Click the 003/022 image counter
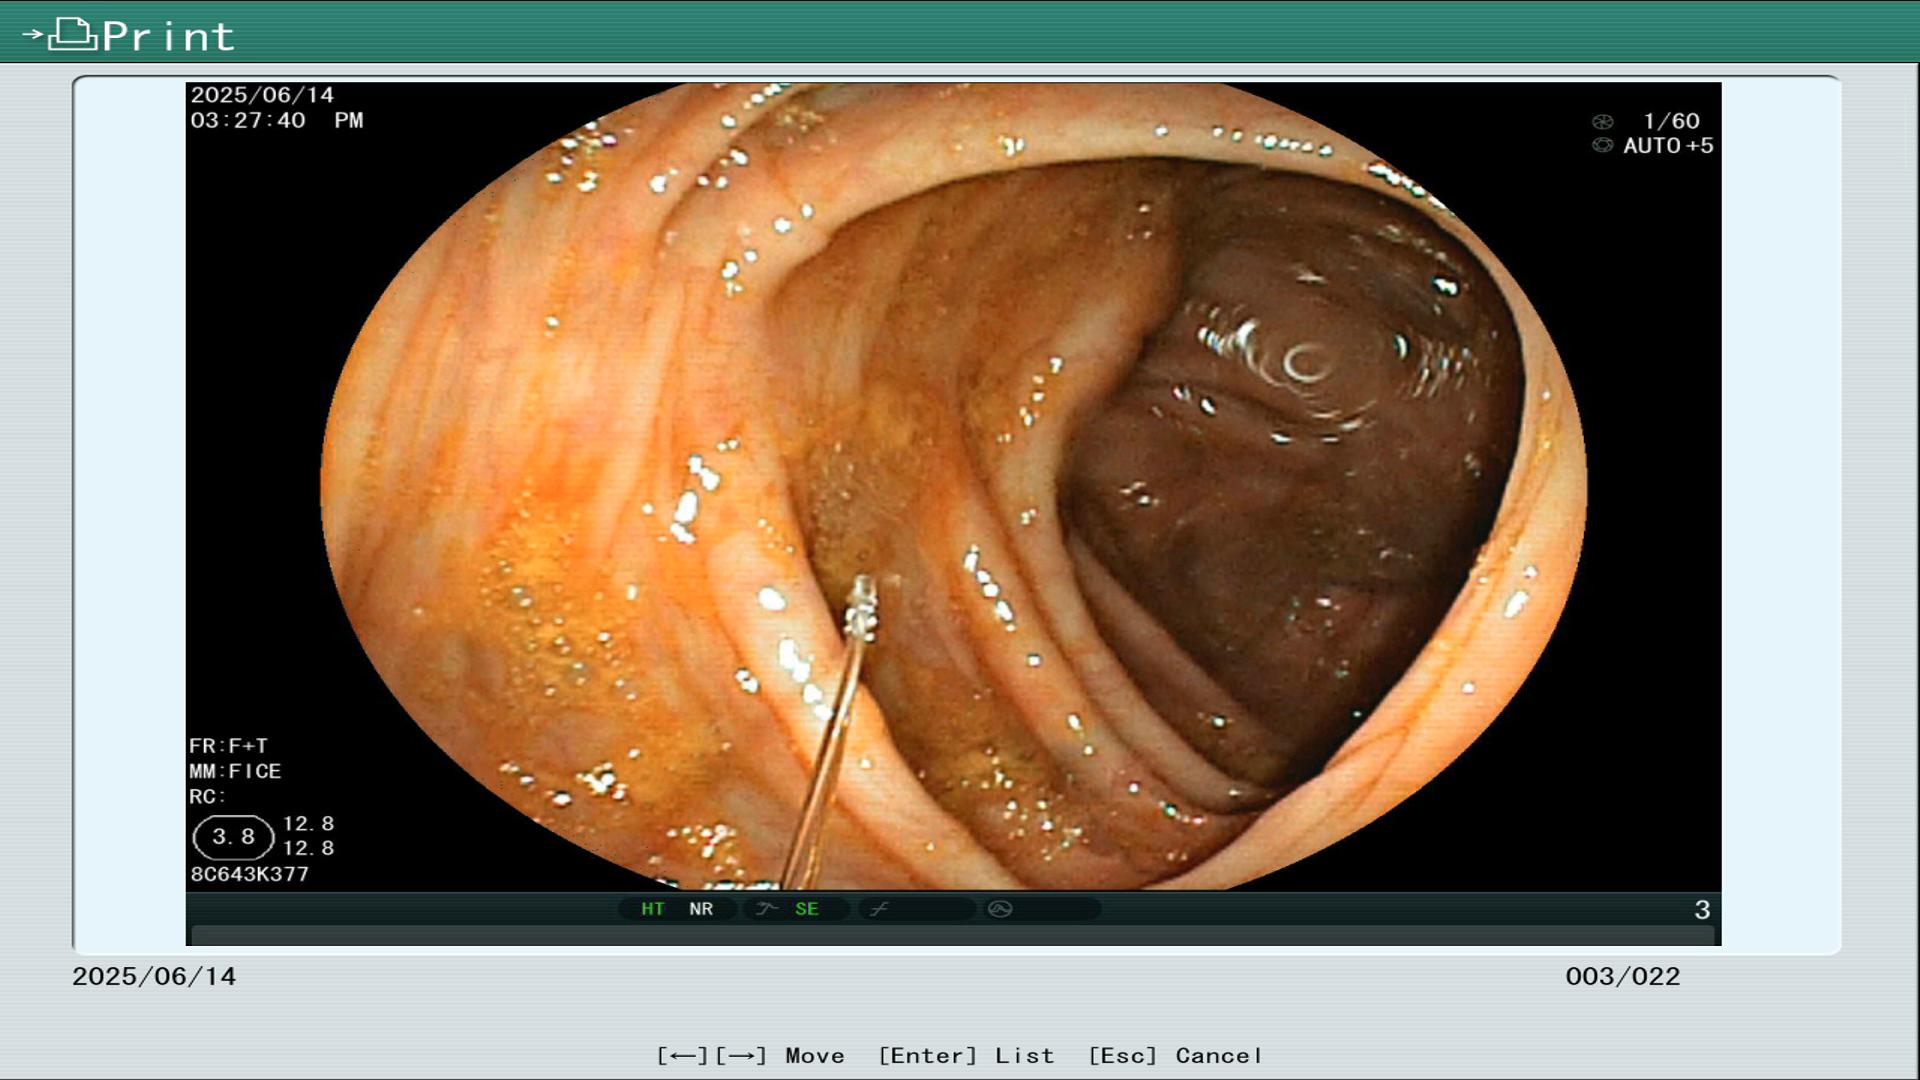The image size is (1920, 1080). [x=1623, y=977]
